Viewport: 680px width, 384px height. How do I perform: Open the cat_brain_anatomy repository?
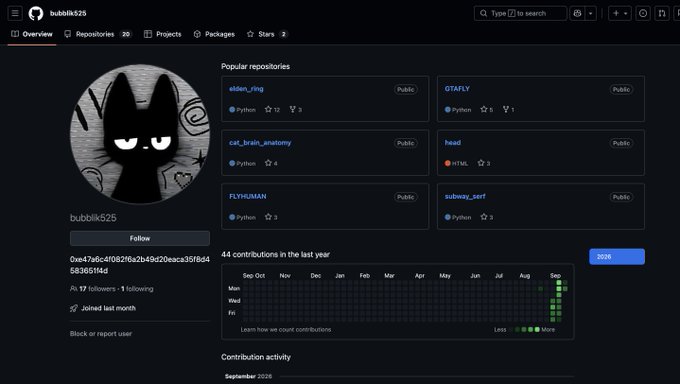(x=260, y=142)
